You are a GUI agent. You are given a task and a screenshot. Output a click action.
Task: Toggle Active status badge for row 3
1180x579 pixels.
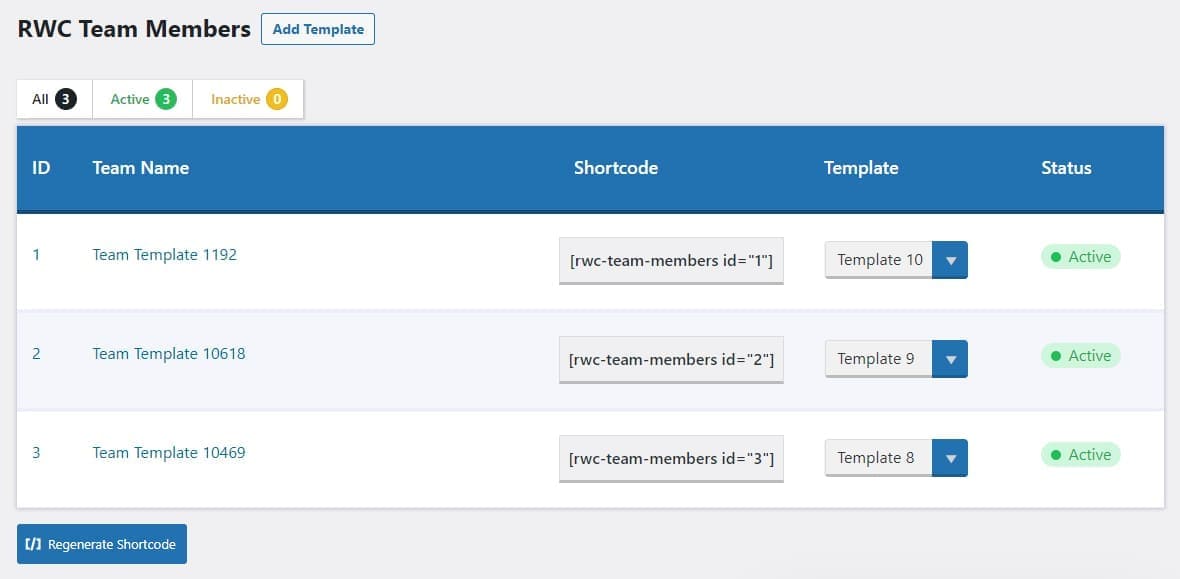pyautogui.click(x=1080, y=455)
